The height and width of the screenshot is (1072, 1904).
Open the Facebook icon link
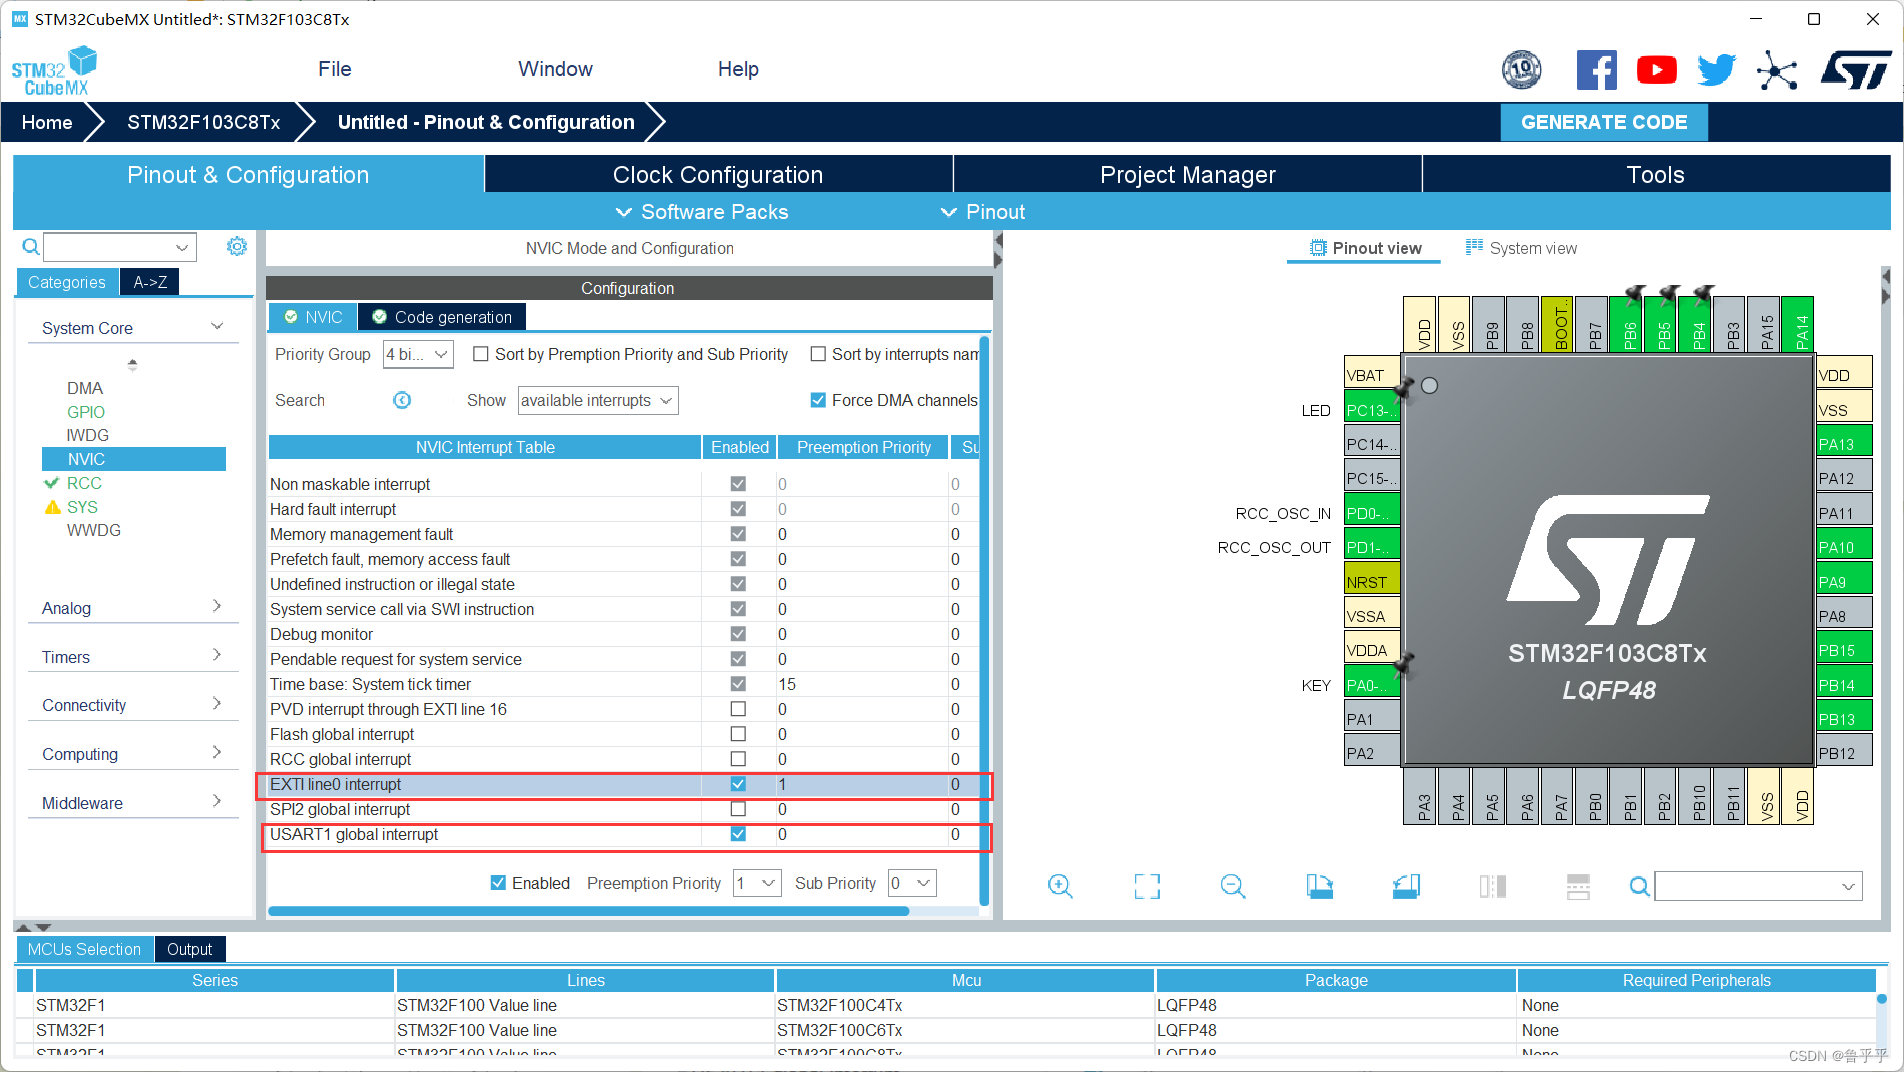[1596, 69]
